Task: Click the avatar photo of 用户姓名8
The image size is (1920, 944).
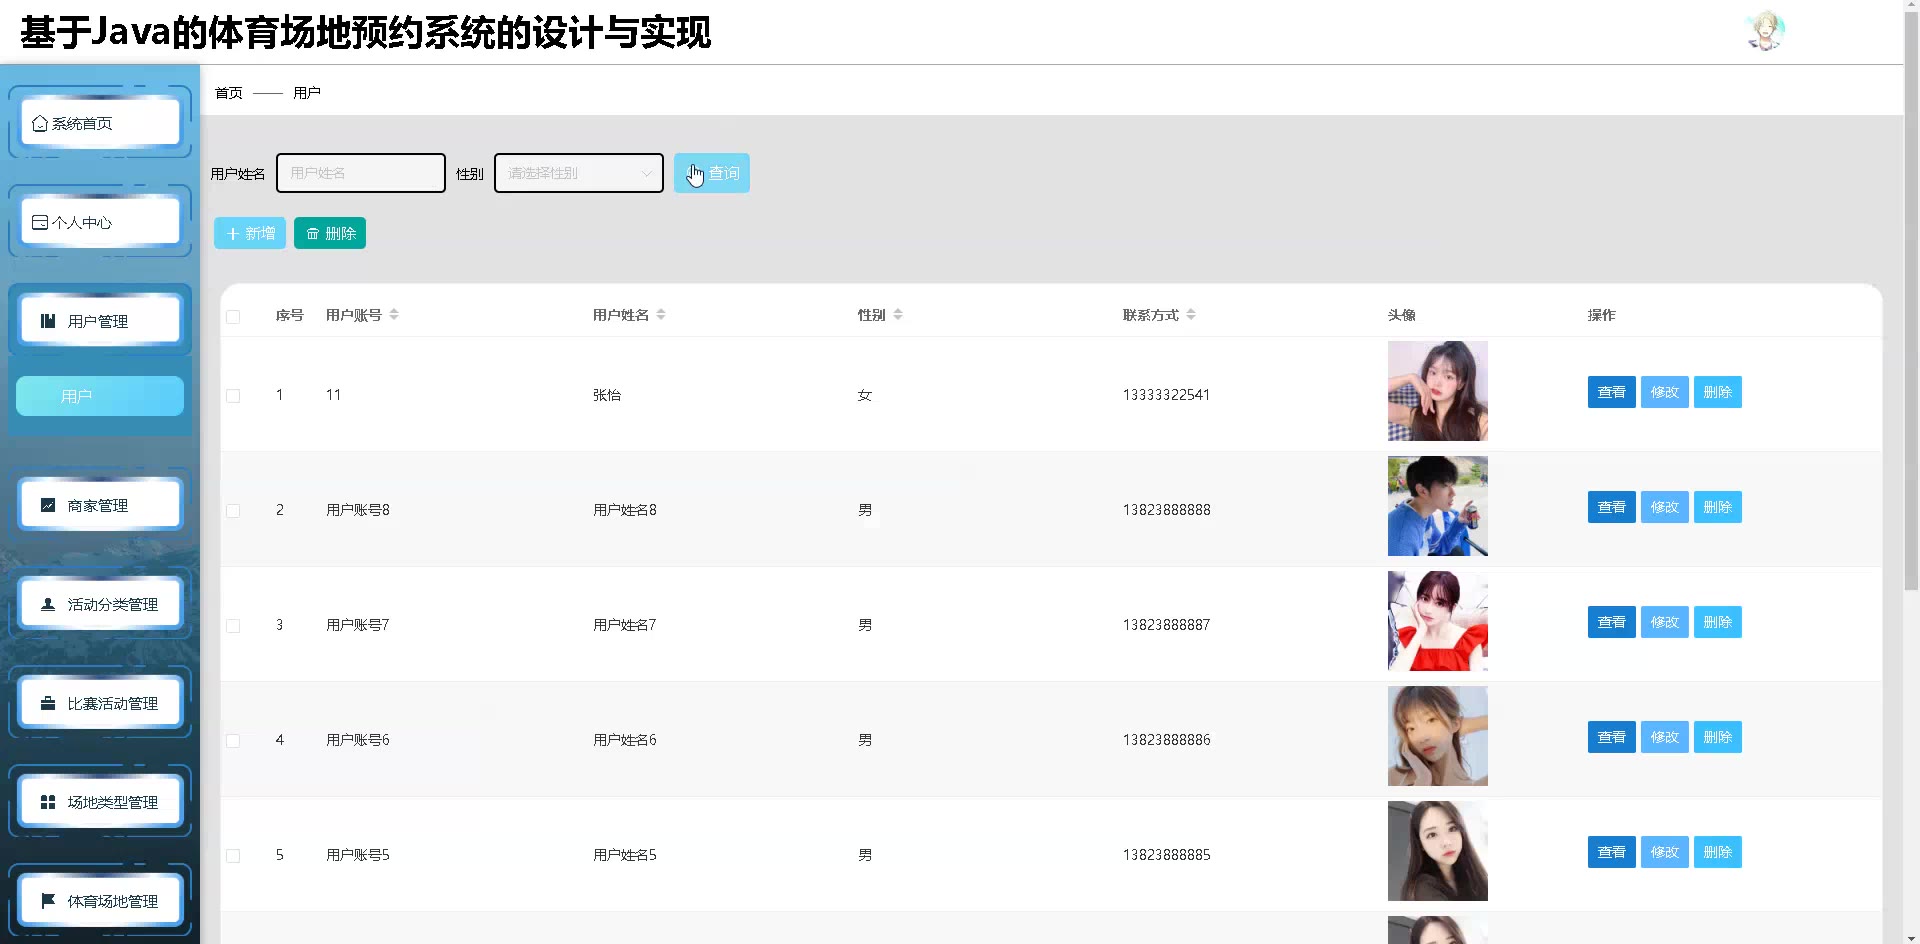Action: point(1438,506)
